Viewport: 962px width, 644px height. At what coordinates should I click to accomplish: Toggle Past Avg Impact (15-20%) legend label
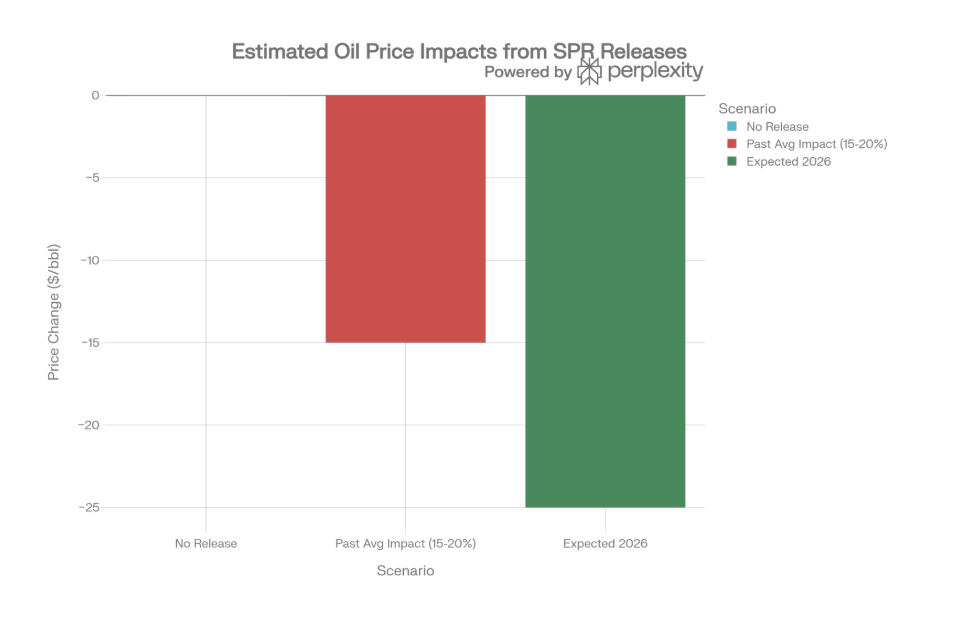click(816, 144)
